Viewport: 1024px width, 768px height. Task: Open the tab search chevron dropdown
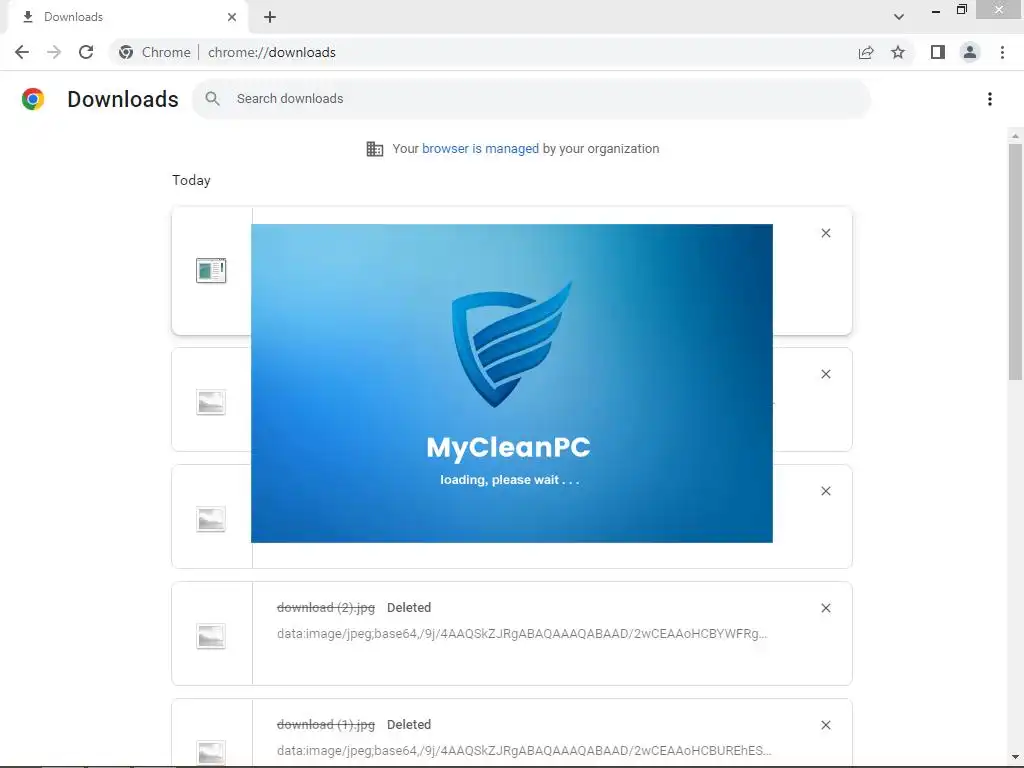coord(899,17)
